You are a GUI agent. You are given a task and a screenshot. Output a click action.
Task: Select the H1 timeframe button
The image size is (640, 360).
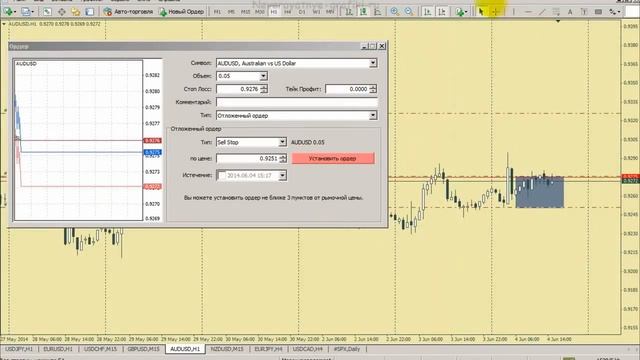pos(274,12)
